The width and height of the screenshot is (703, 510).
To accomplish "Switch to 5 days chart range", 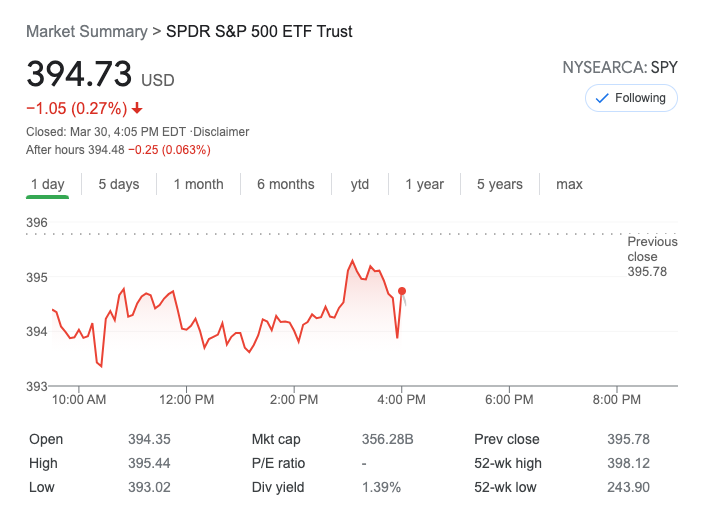I will pos(119,184).
